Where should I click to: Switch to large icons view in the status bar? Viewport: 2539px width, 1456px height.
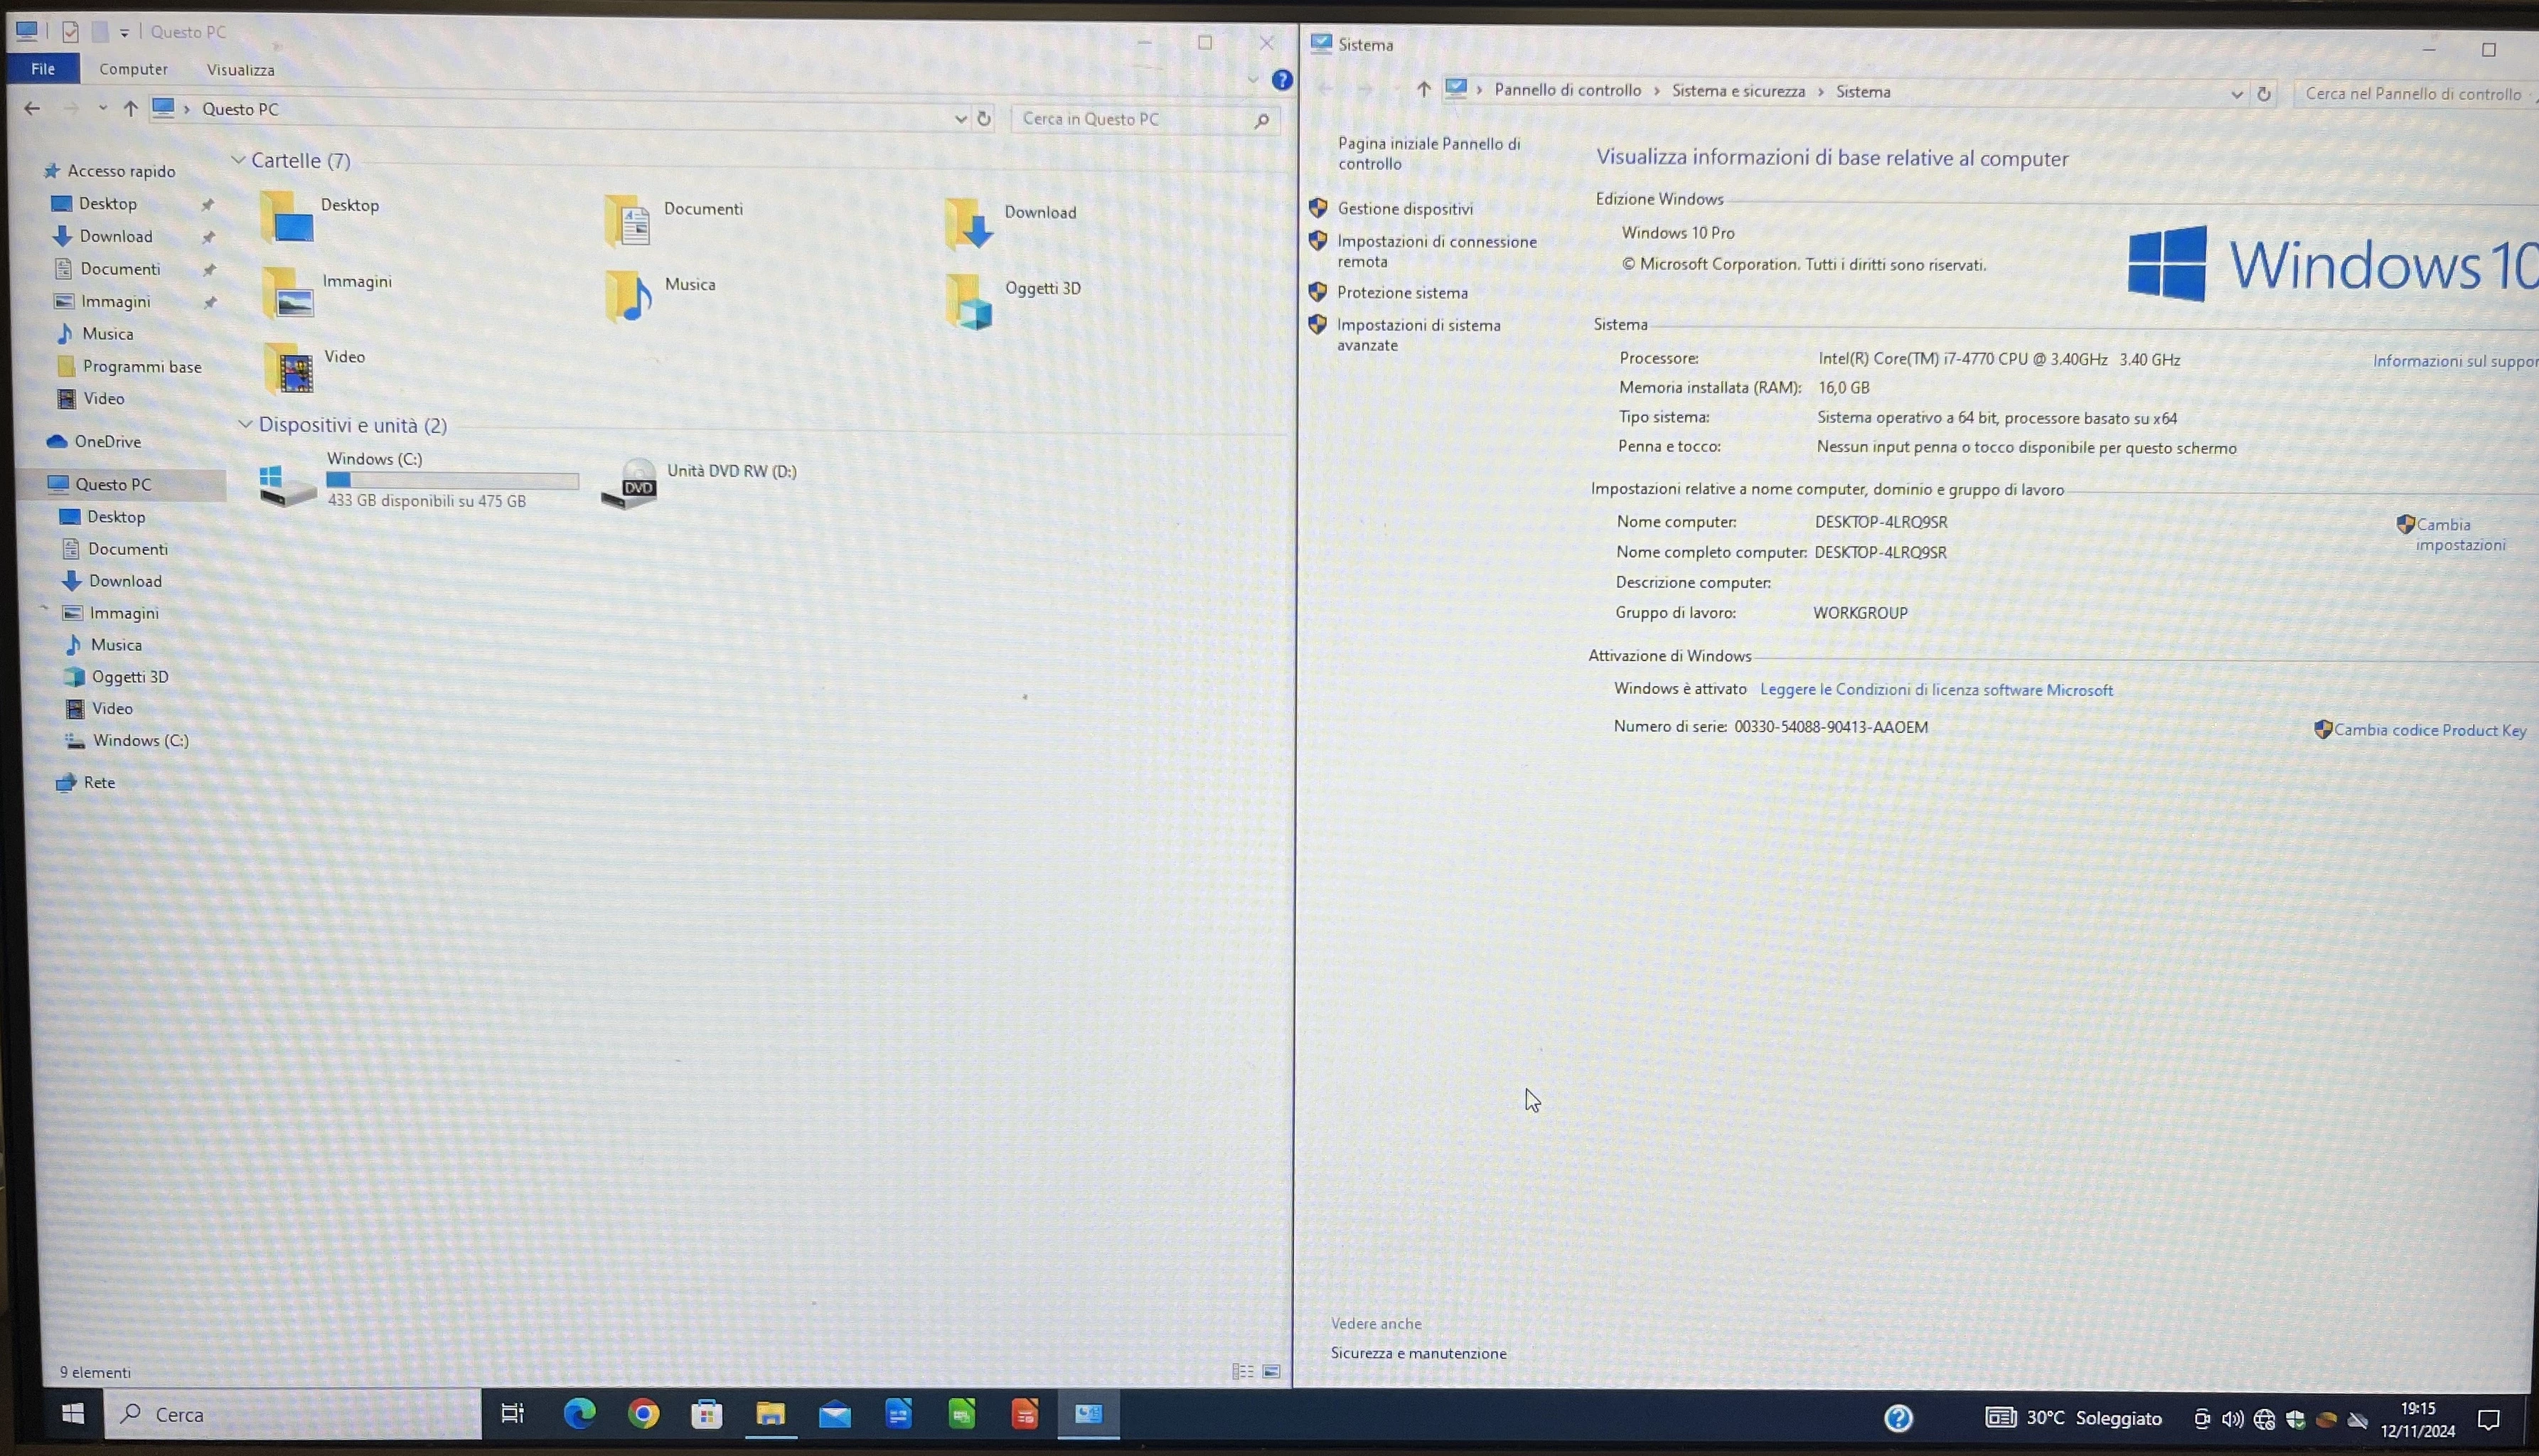tap(1272, 1371)
